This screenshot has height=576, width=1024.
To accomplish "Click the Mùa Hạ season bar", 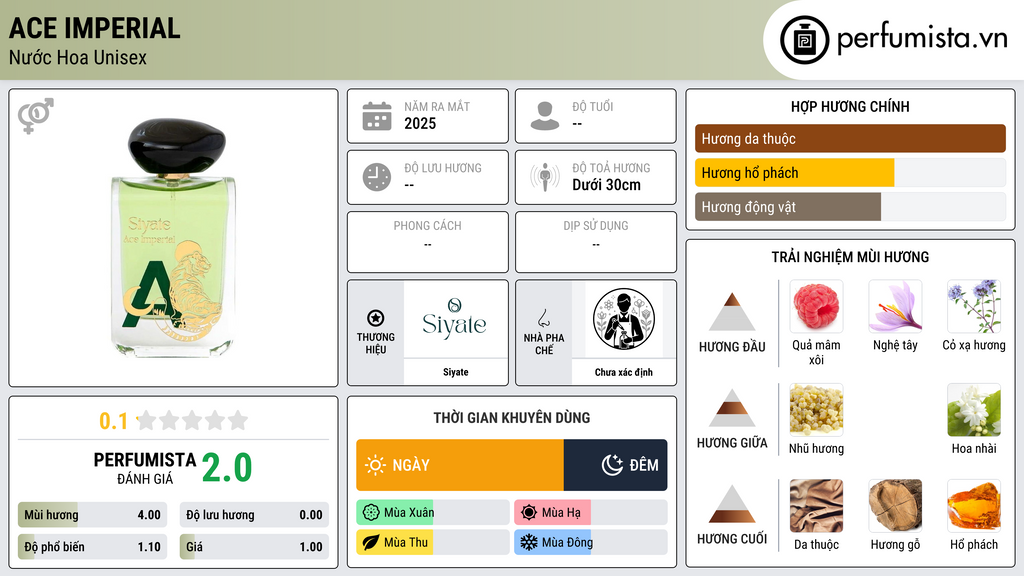I will 591,513.
